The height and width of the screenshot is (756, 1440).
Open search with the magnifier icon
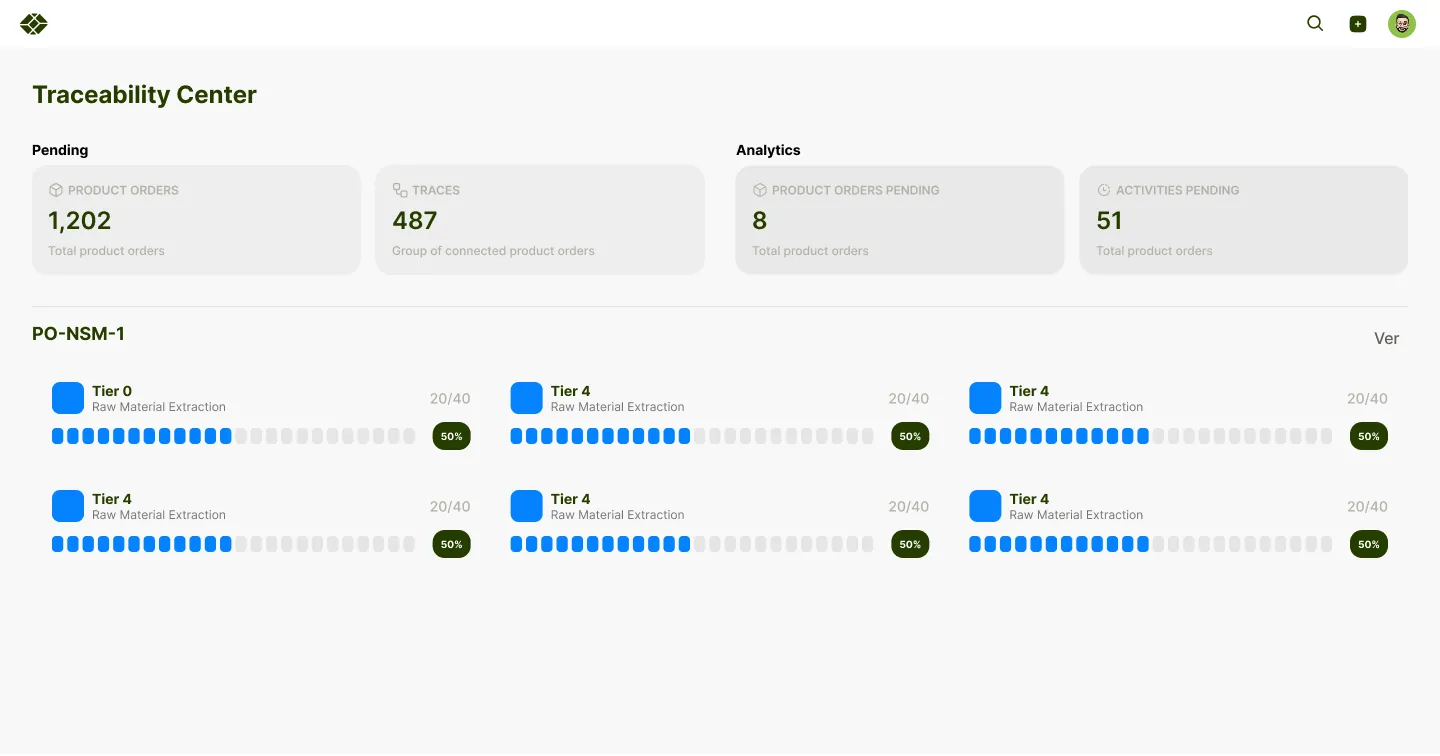[1315, 23]
